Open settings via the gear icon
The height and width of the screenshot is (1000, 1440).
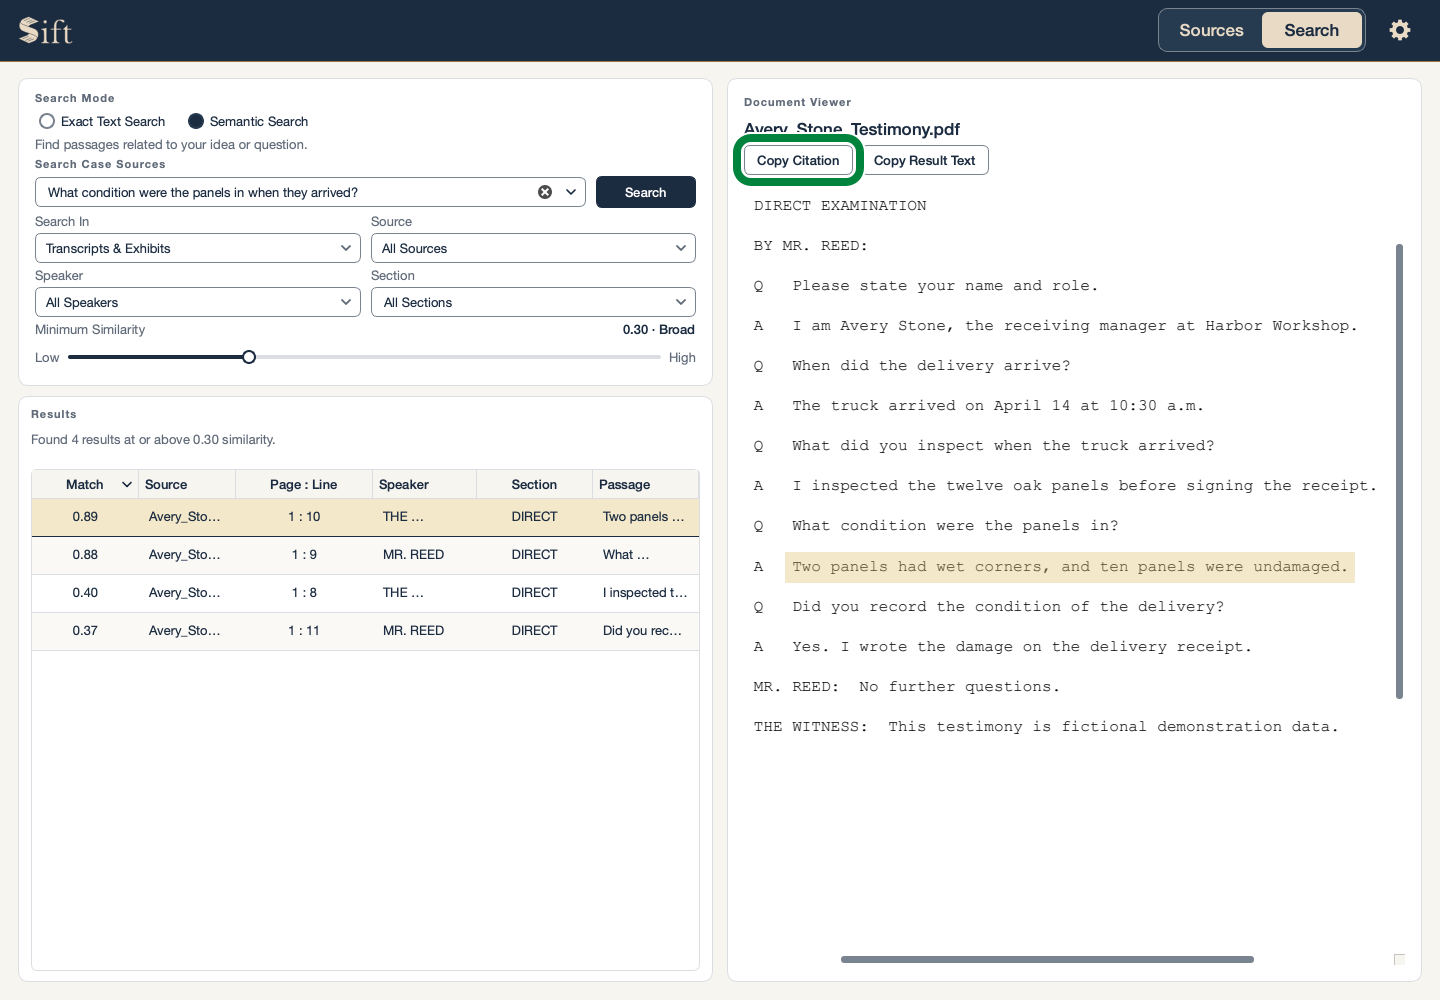1400,30
